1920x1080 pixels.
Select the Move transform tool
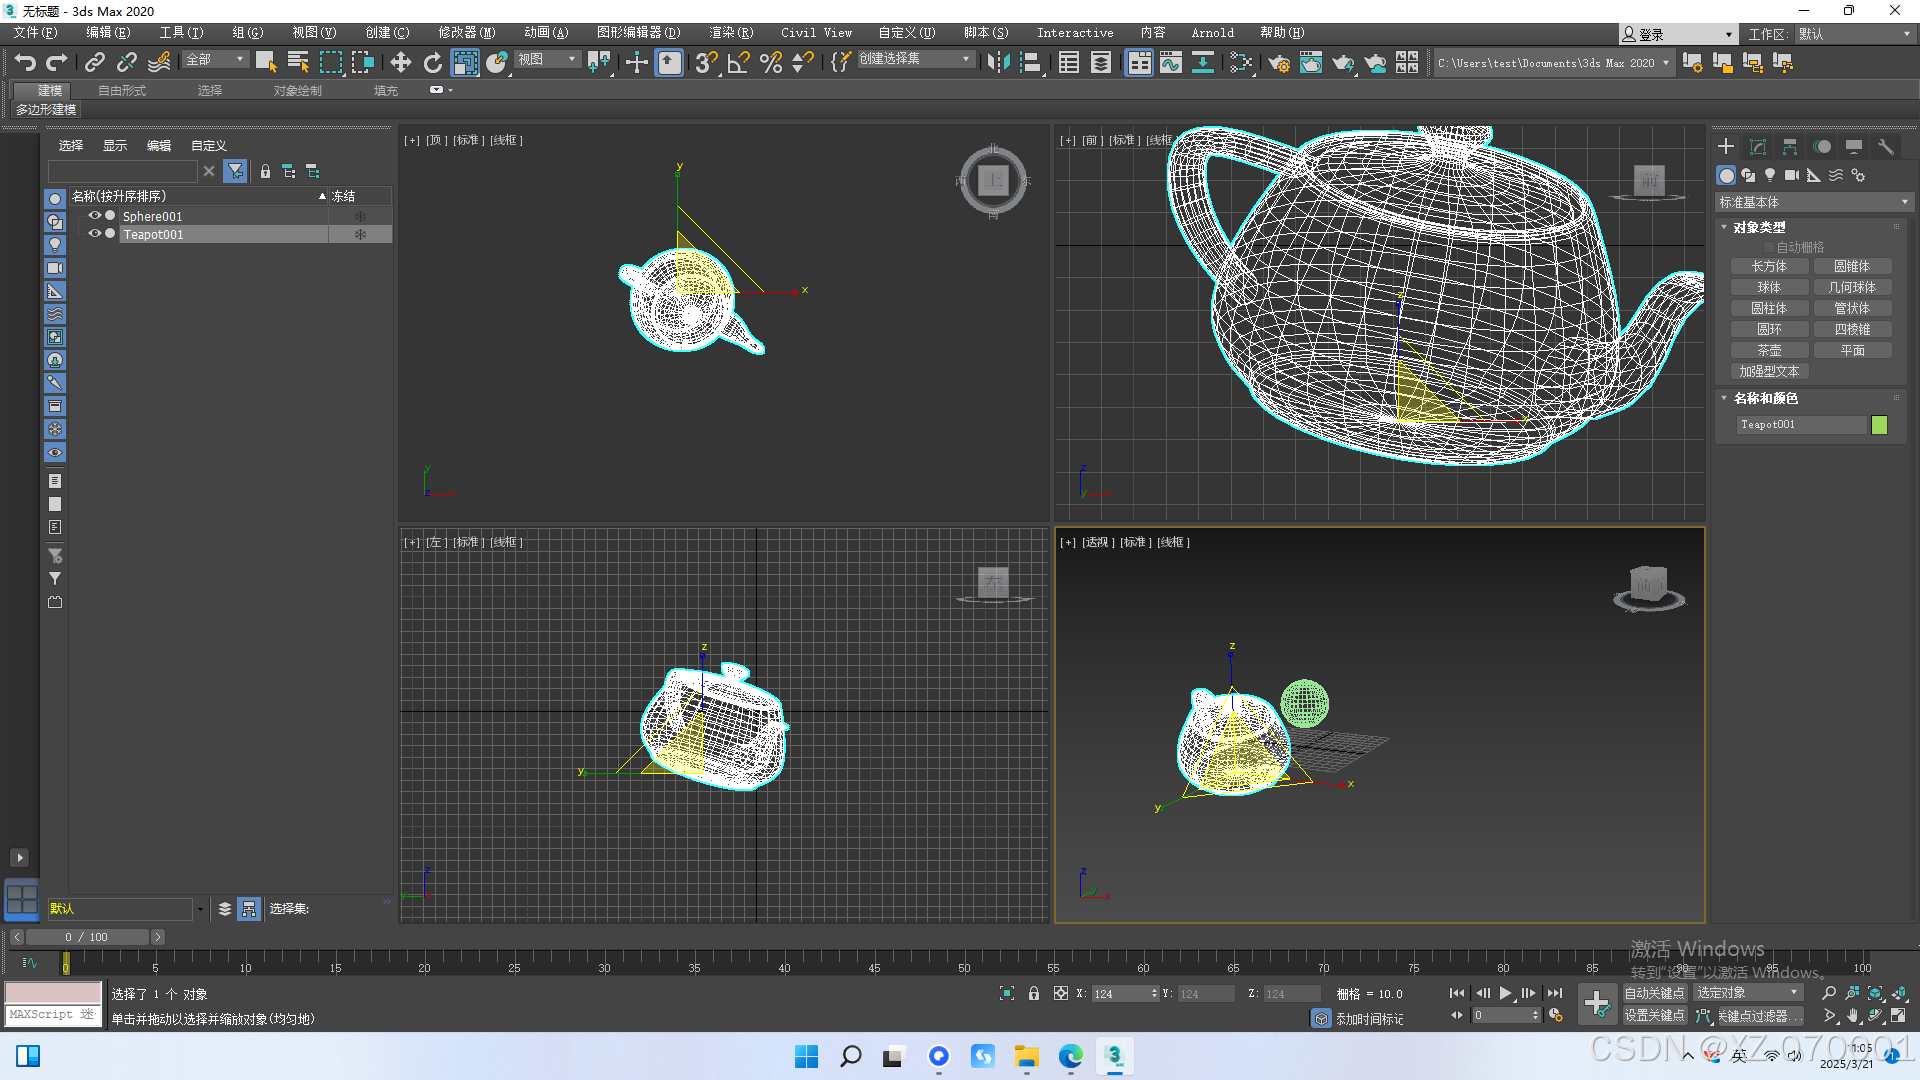(400, 63)
